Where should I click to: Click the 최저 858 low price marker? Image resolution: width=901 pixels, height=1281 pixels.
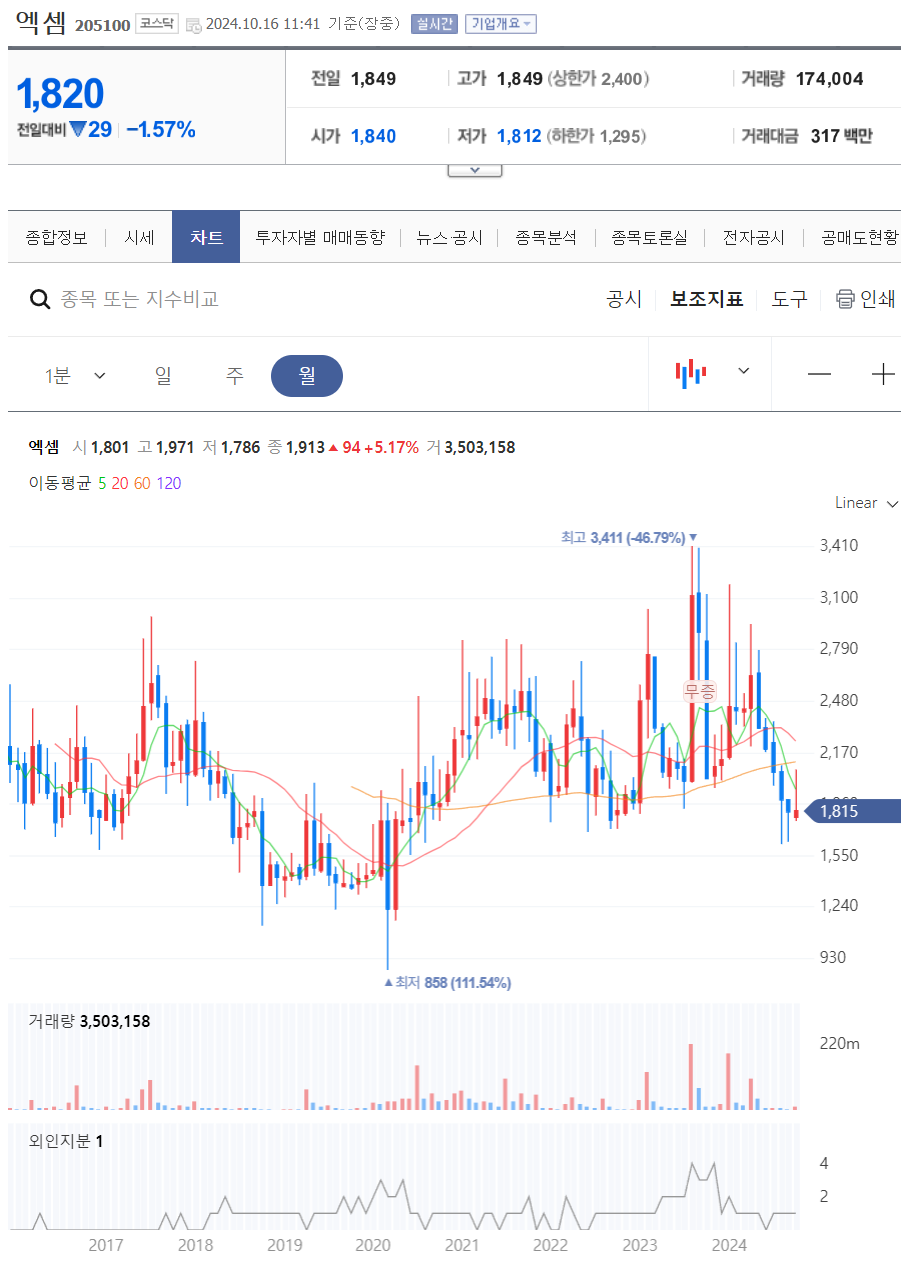448,983
